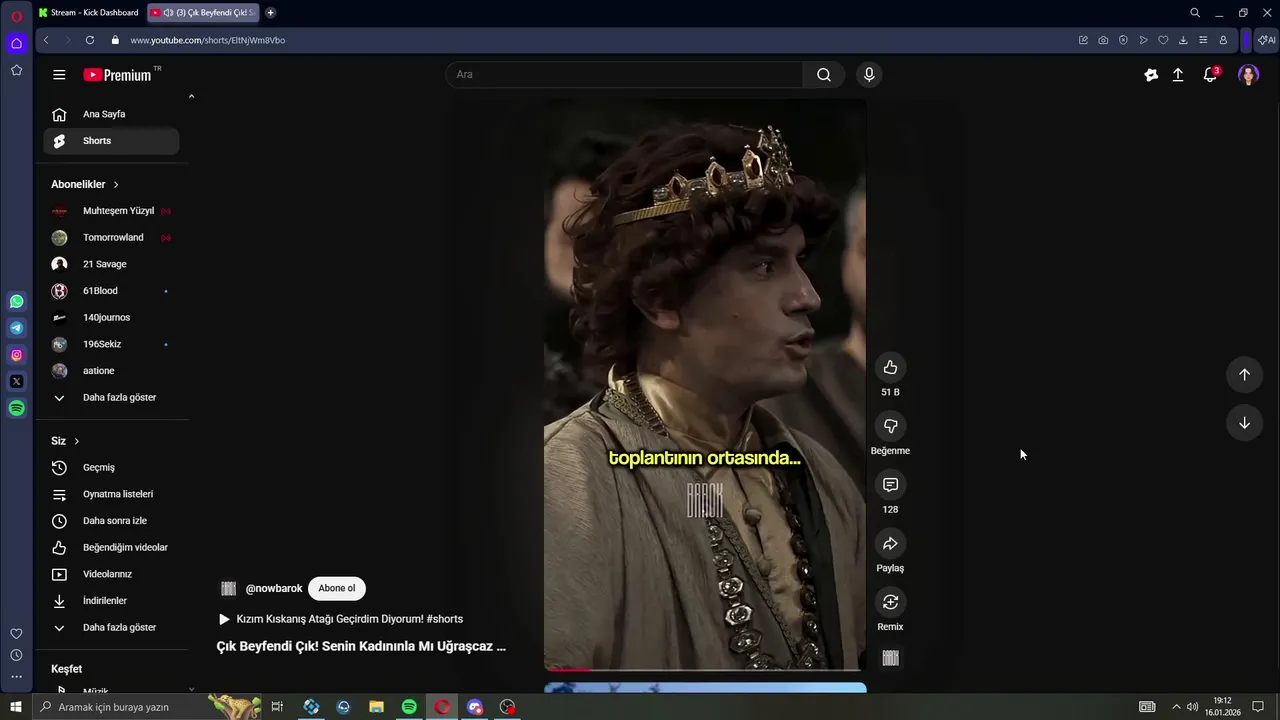Viewport: 1280px width, 720px height.
Task: Open the Tomorrowland subscription channel
Action: pyautogui.click(x=111, y=238)
